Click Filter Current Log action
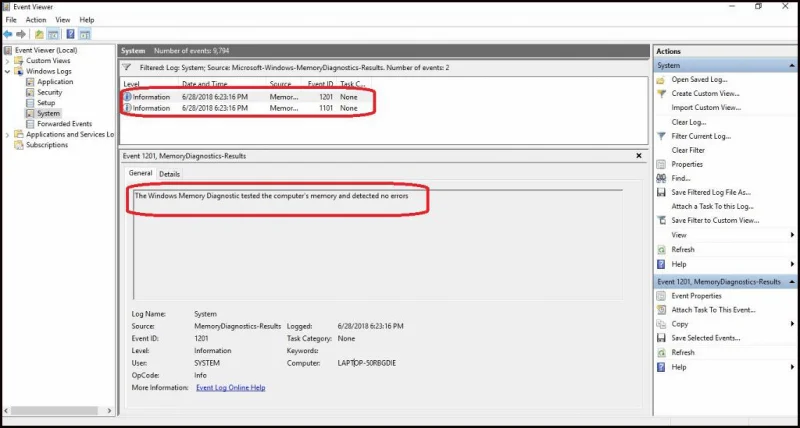The image size is (800, 428). pos(701,136)
